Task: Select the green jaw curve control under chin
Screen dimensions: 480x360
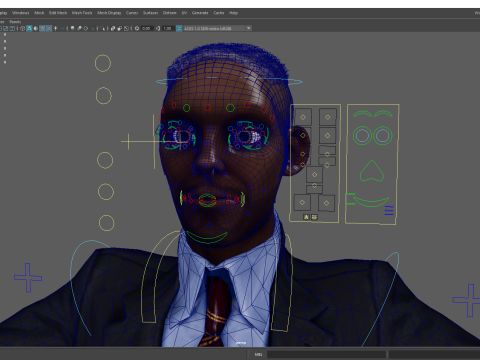Action: pos(207,237)
